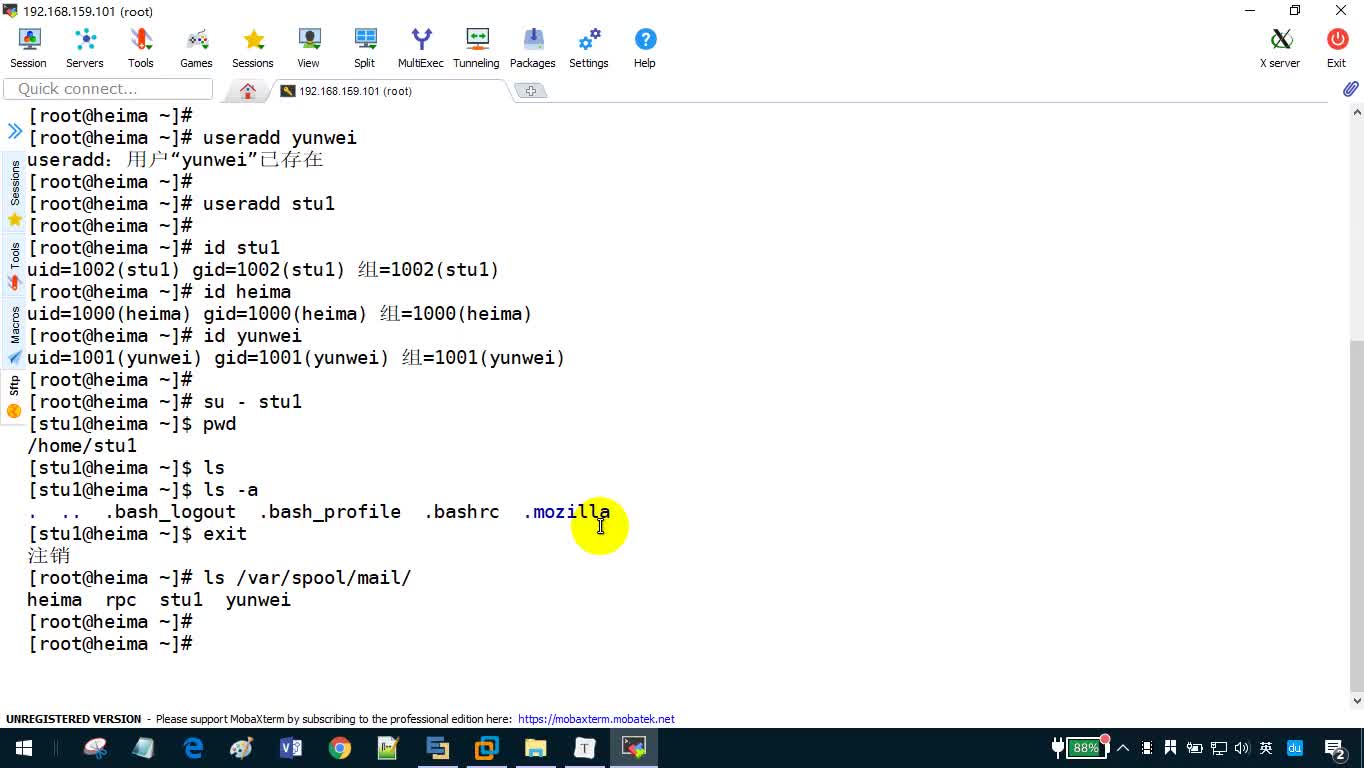Select the Split terminal icon
Viewport: 1364px width, 768px height.
(x=365, y=47)
